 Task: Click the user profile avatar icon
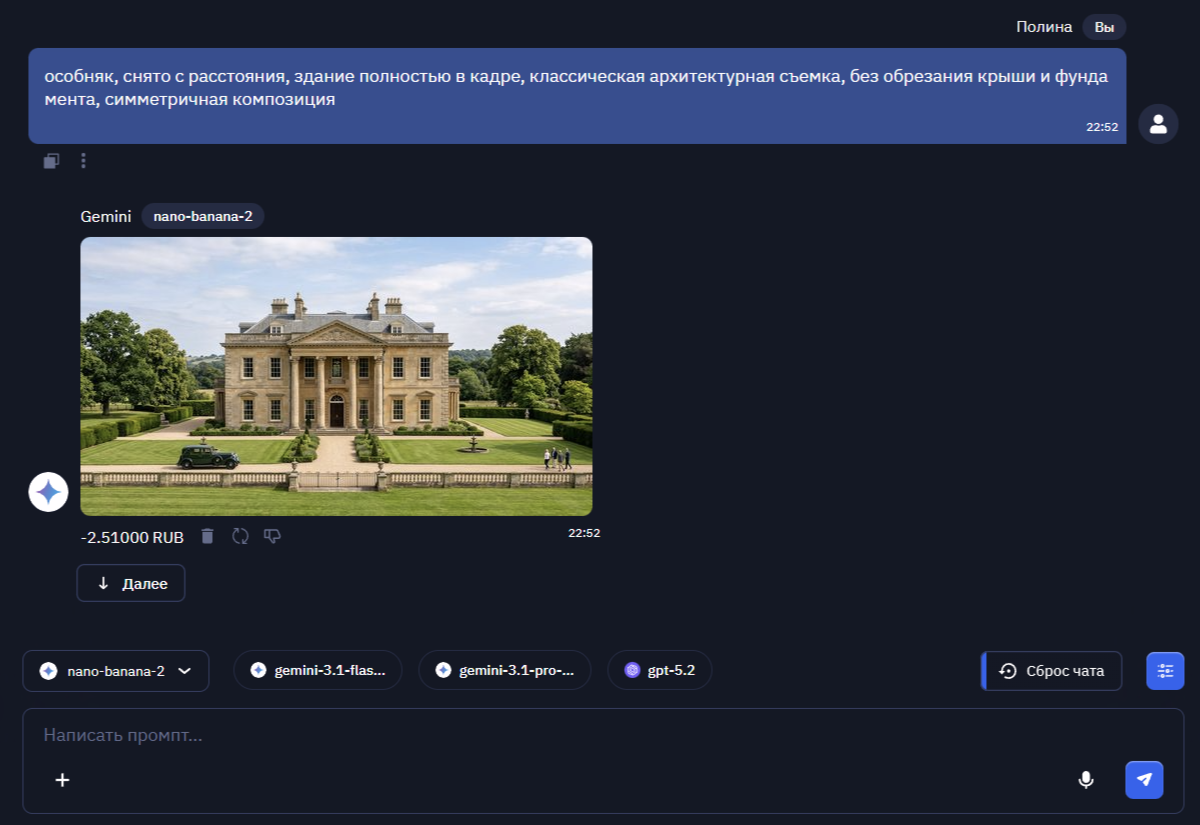[x=1158, y=124]
